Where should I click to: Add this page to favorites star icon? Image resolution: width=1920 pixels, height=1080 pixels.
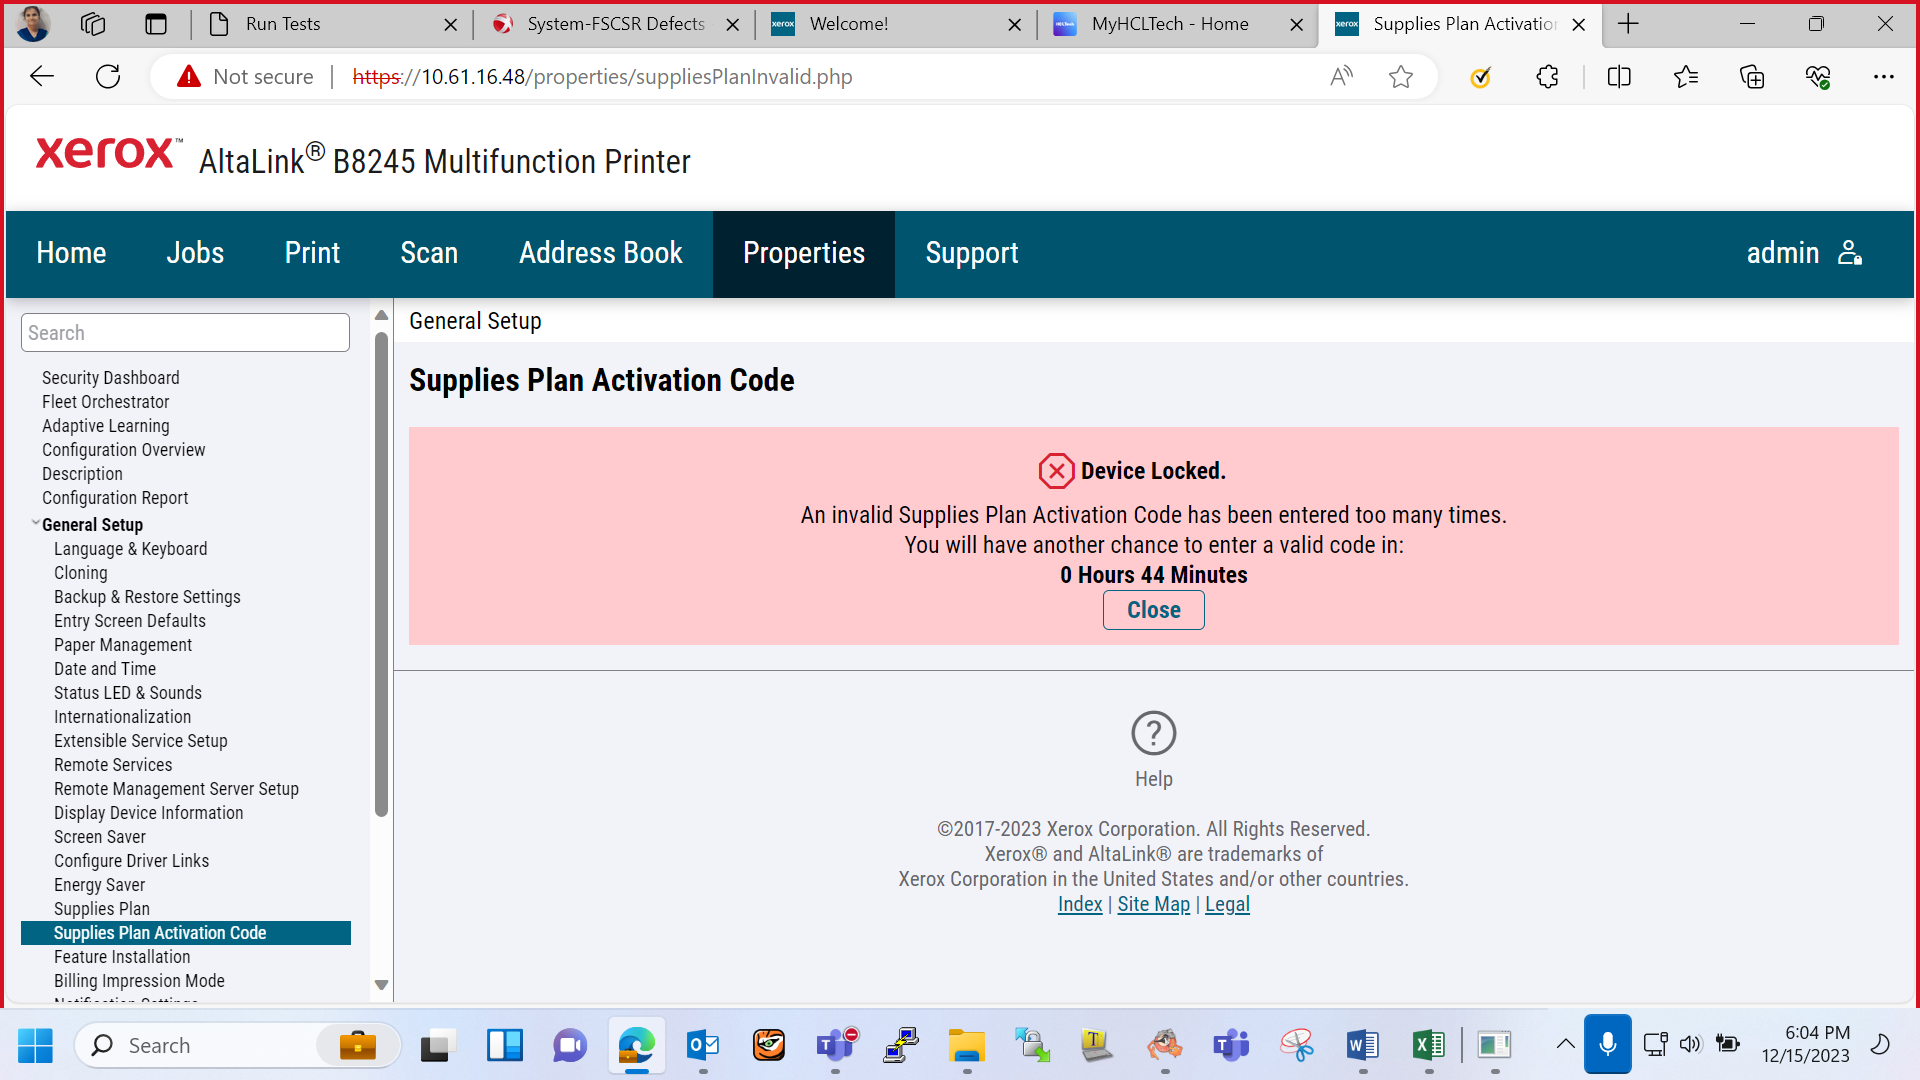click(x=1401, y=77)
